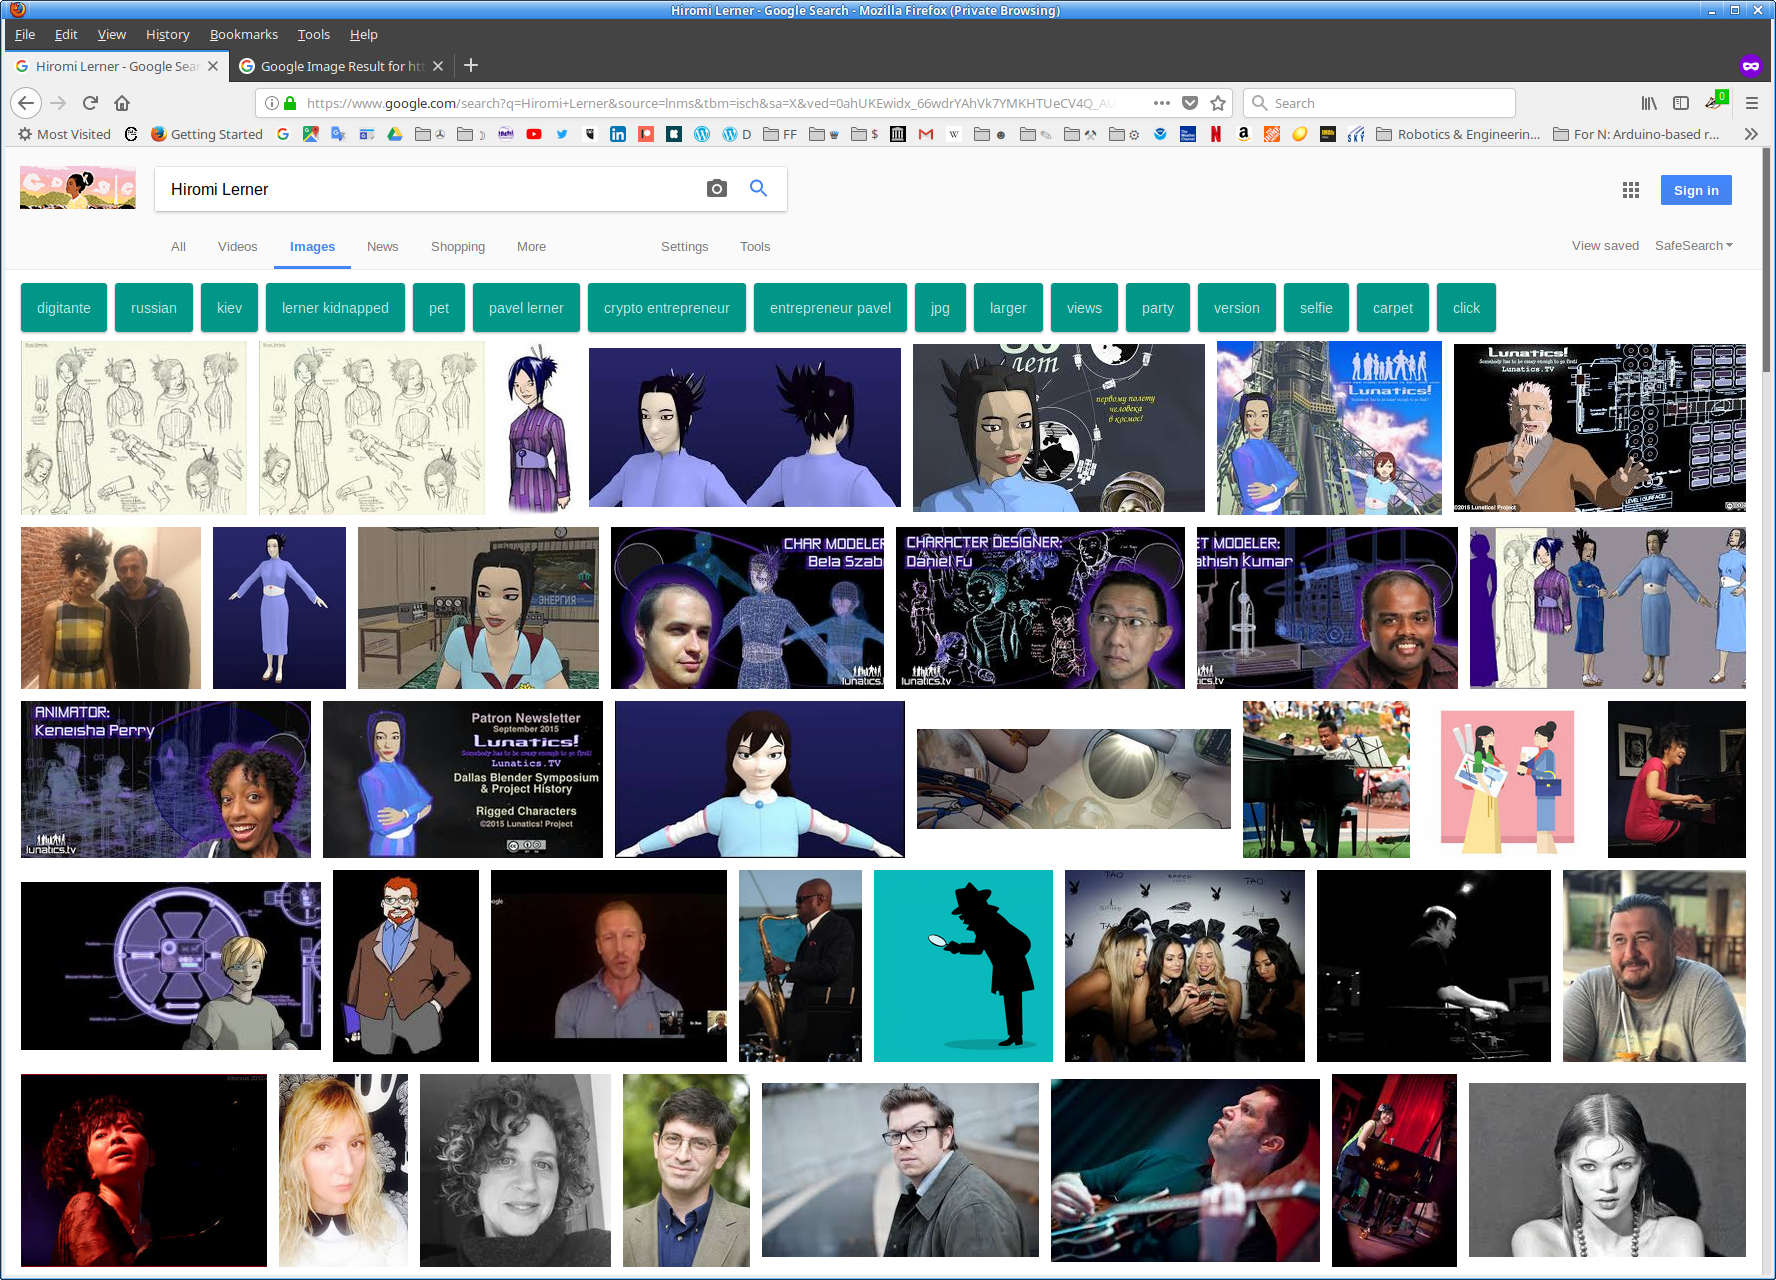This screenshot has width=1776, height=1280.
Task: Save the page to Pocket
Action: (x=1189, y=103)
